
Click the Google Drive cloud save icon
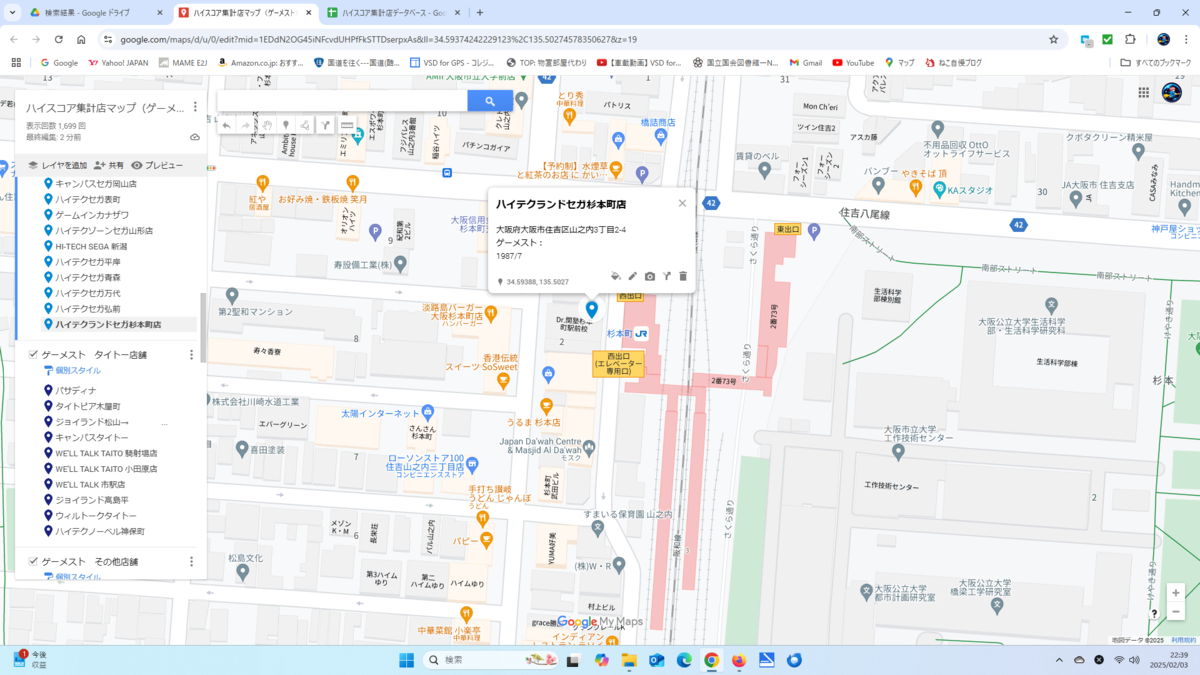pyautogui.click(x=195, y=137)
